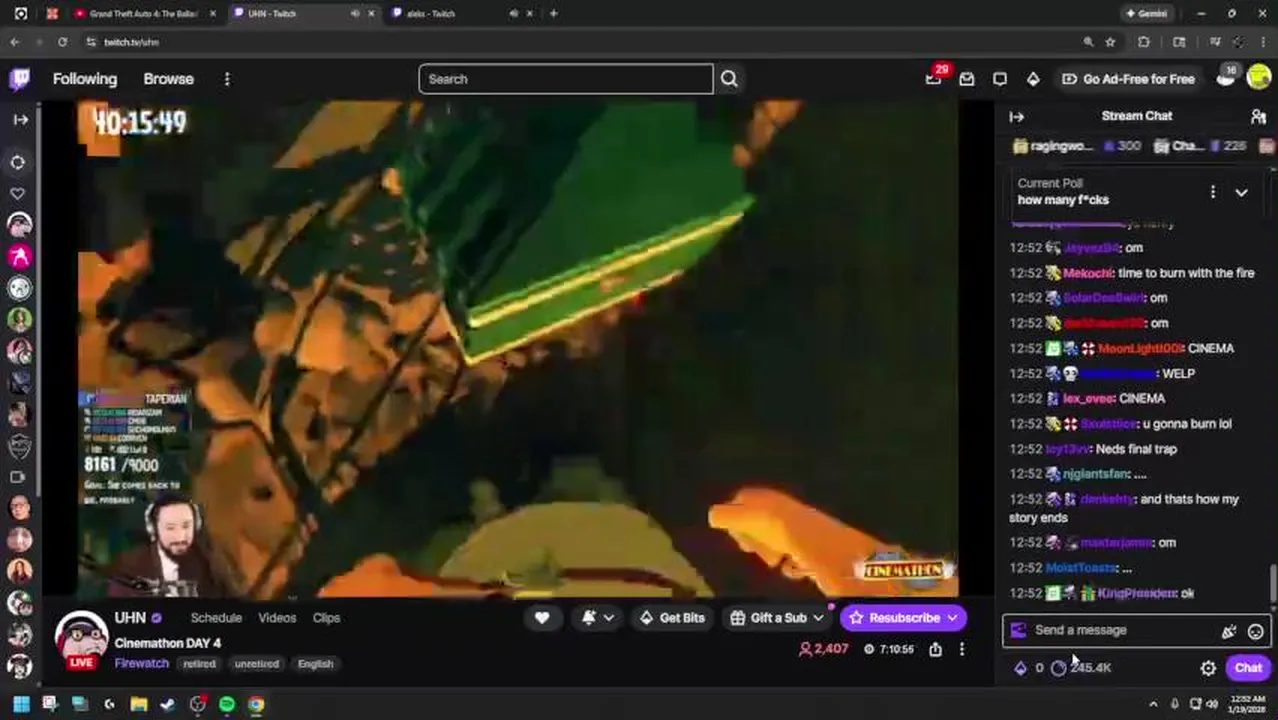The width and height of the screenshot is (1278, 720).
Task: Open the profile avatar menu
Action: point(1259,79)
